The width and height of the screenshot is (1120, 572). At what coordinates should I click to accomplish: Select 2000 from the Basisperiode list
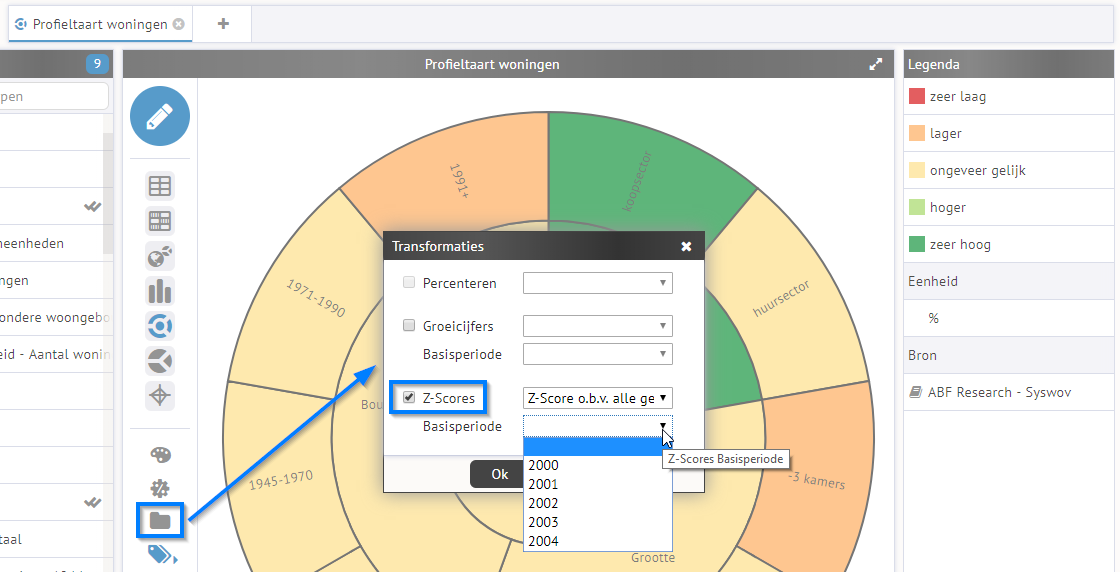(598, 465)
